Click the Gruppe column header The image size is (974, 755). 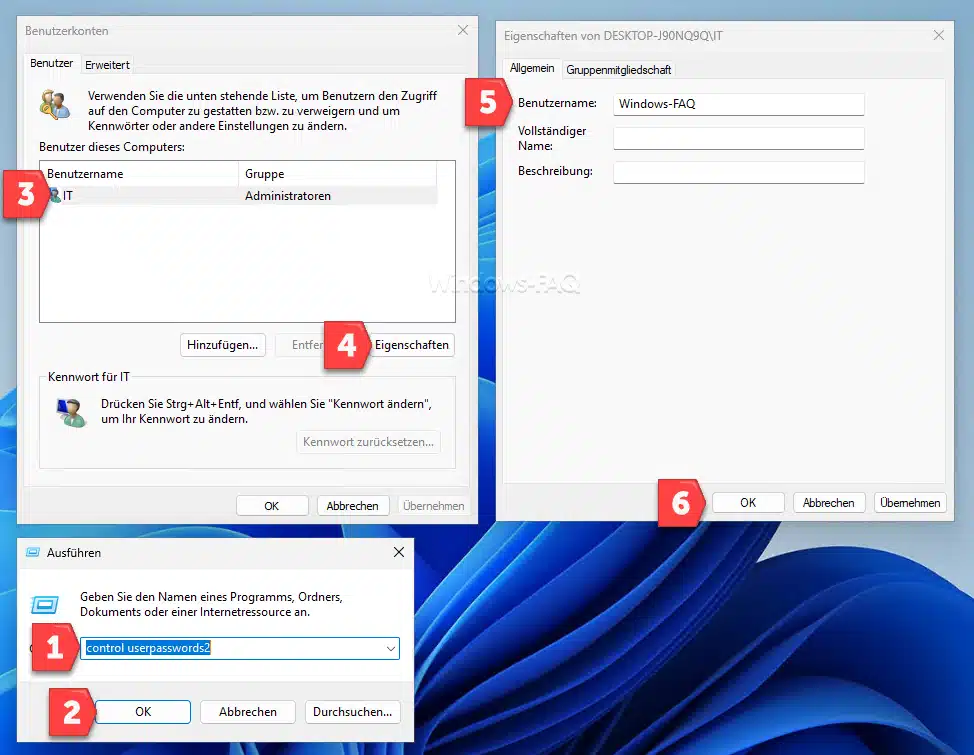pos(338,174)
